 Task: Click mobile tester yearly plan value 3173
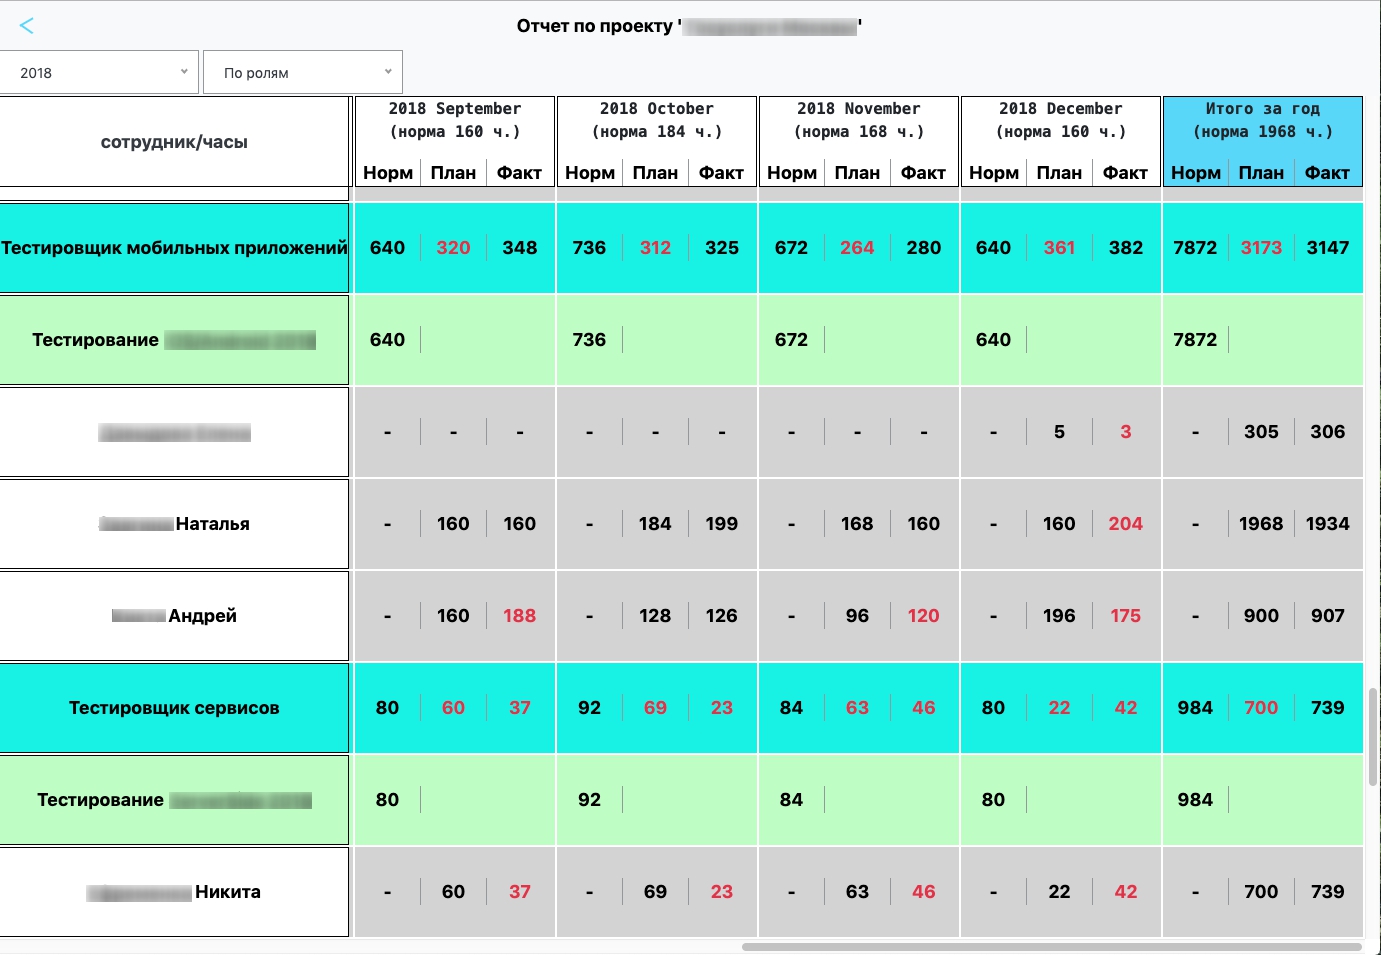(1261, 248)
